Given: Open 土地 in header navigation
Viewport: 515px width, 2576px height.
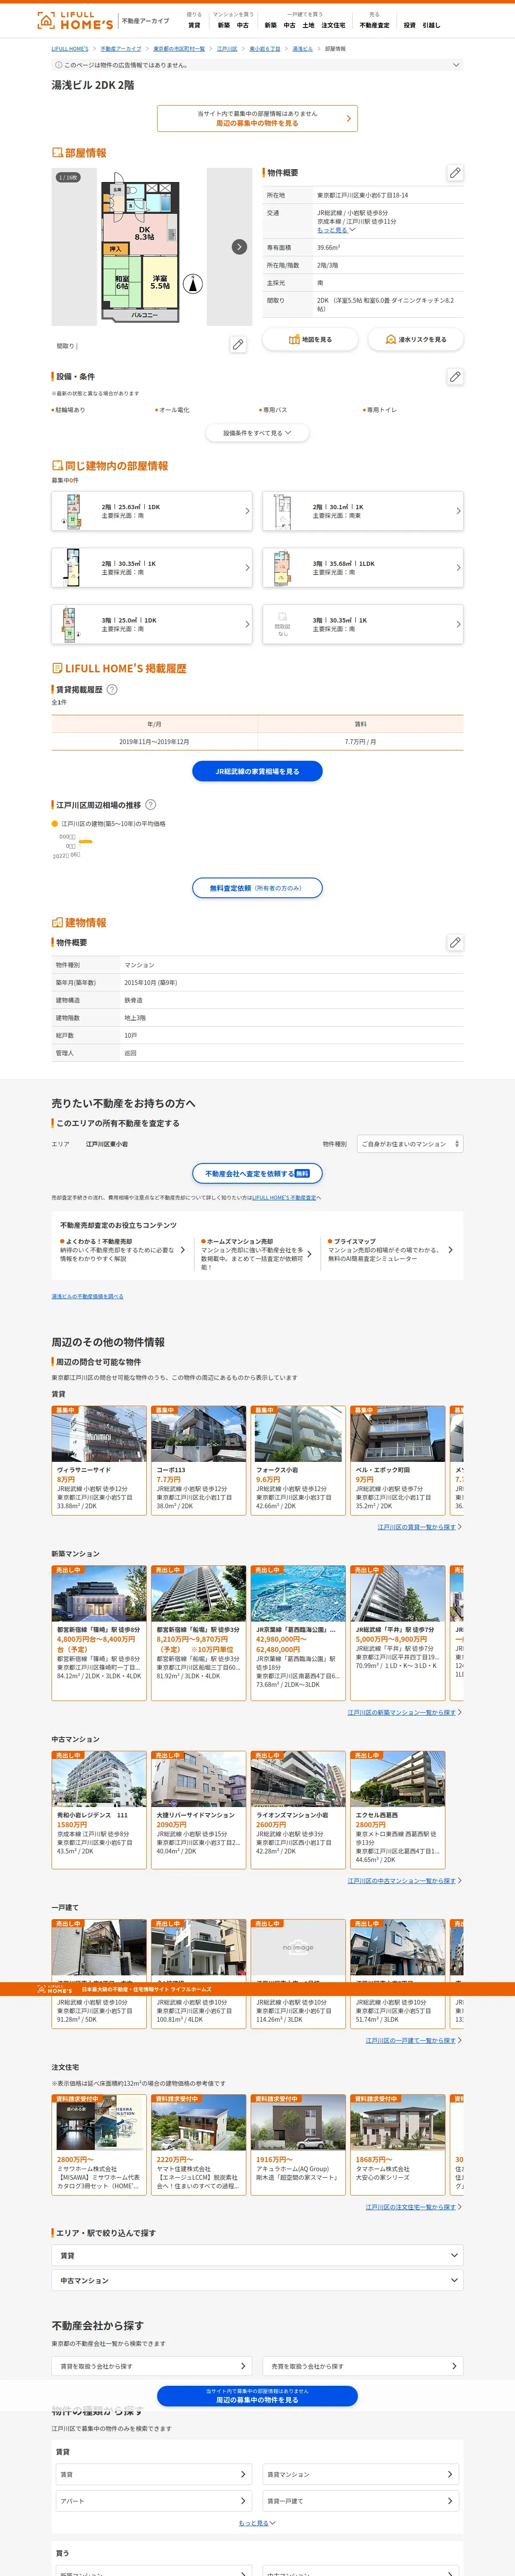Looking at the screenshot, I should click(308, 25).
